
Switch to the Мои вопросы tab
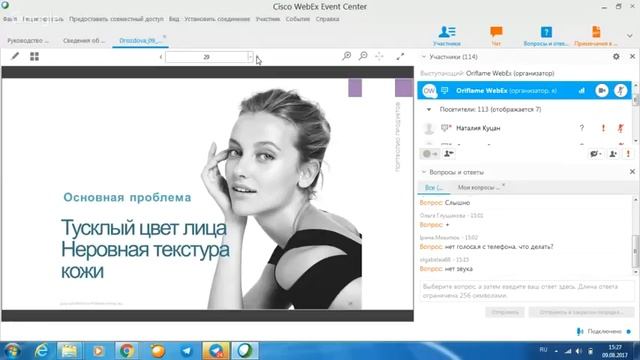478,187
